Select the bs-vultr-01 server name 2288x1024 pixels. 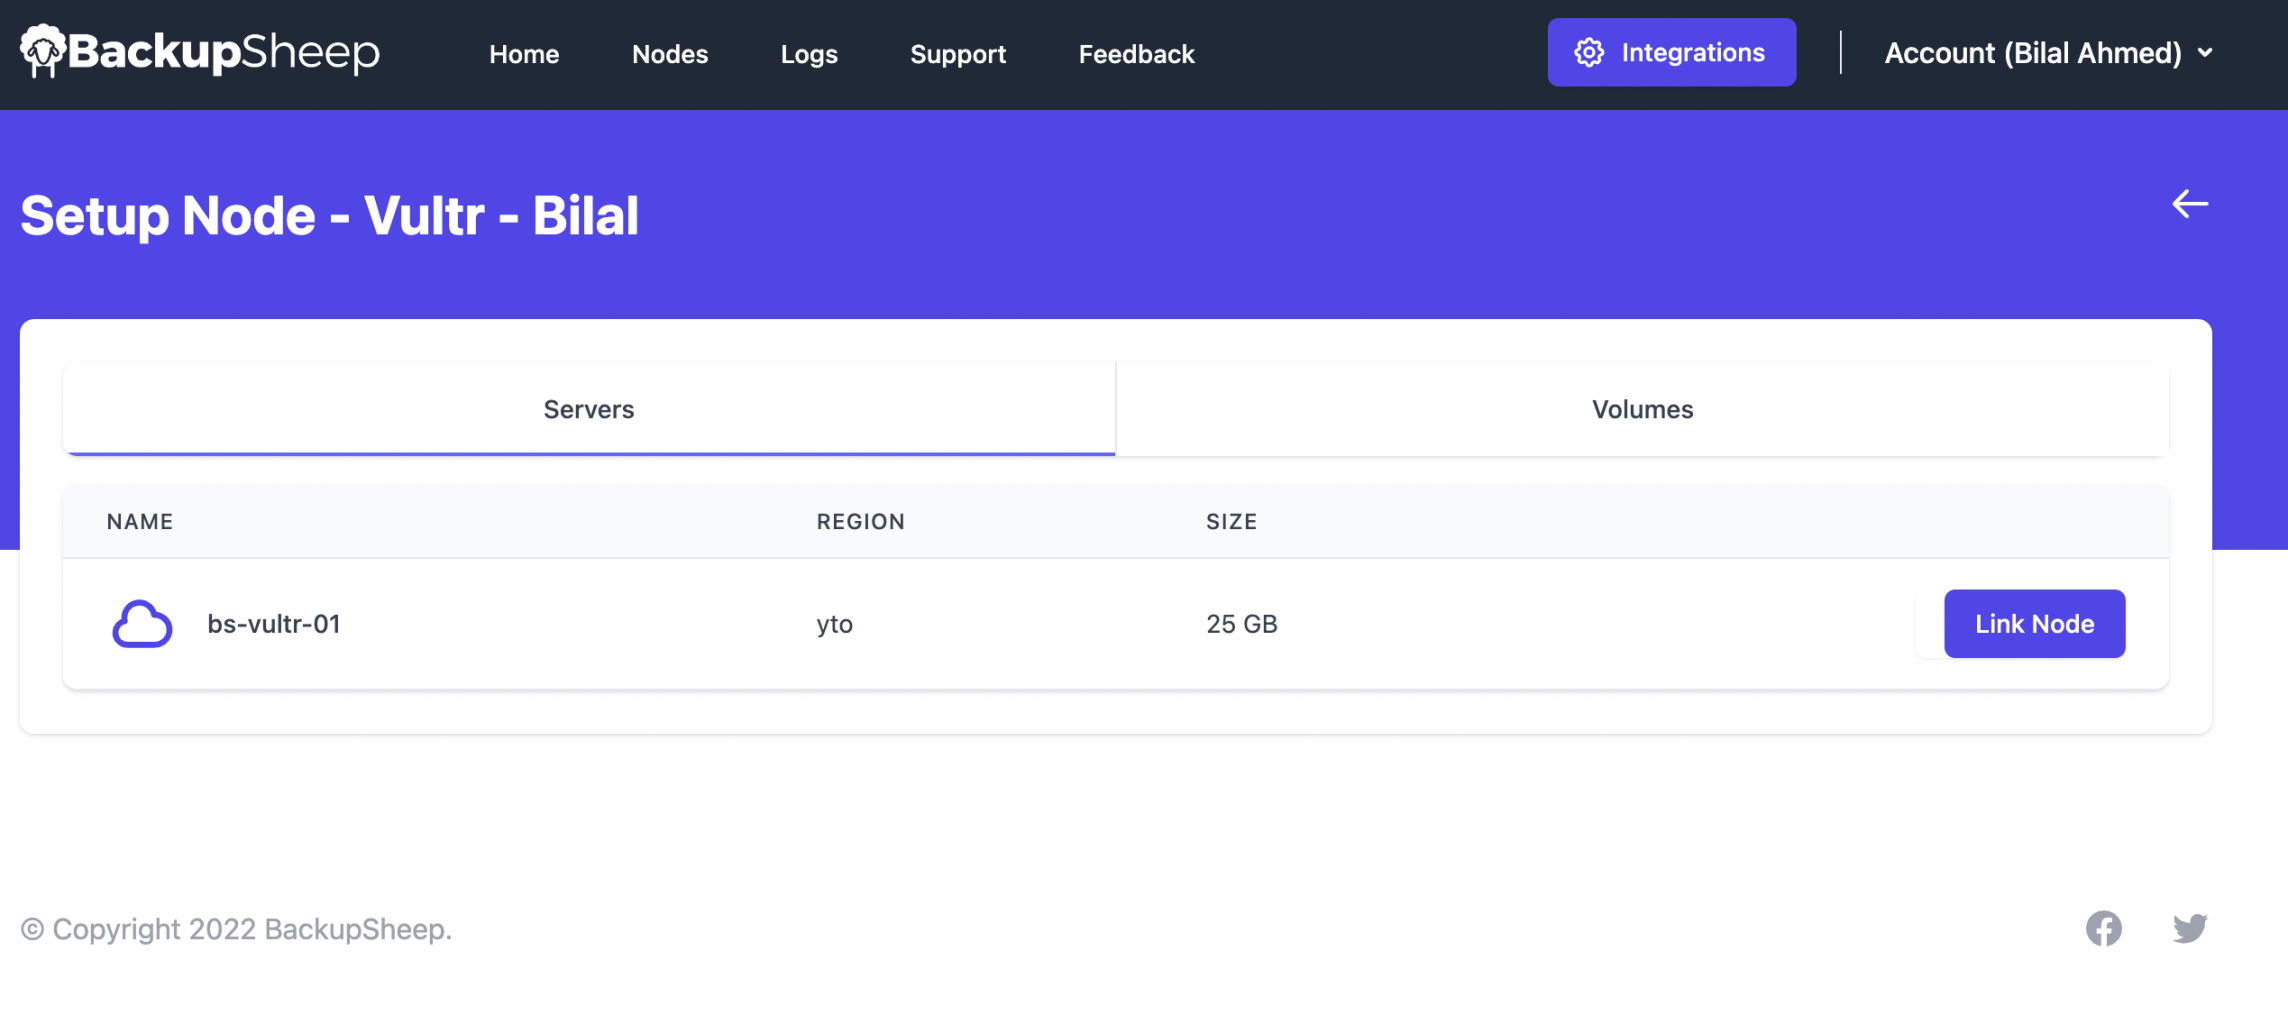pos(273,624)
